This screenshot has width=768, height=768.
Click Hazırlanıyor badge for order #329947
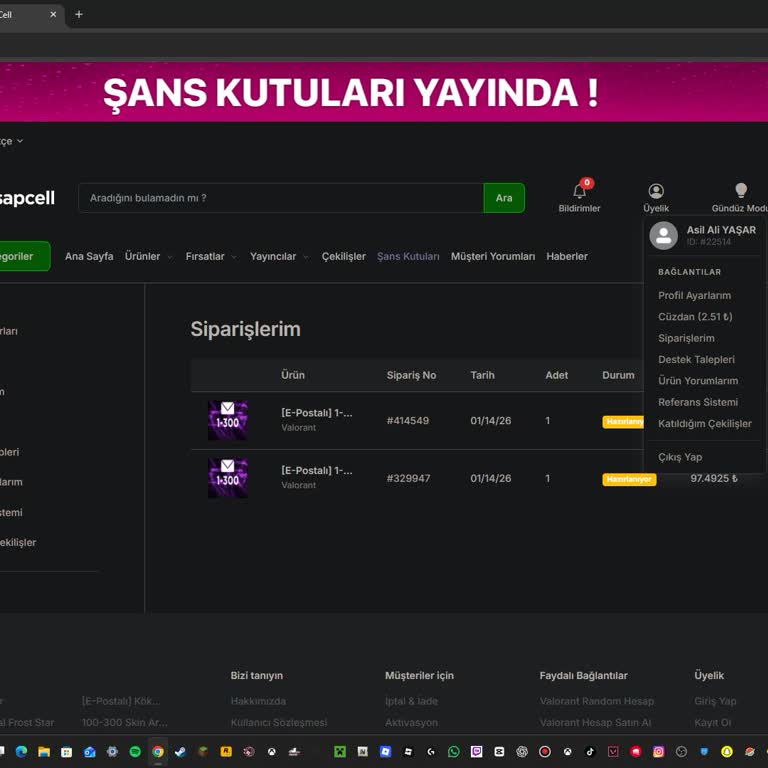coord(629,479)
